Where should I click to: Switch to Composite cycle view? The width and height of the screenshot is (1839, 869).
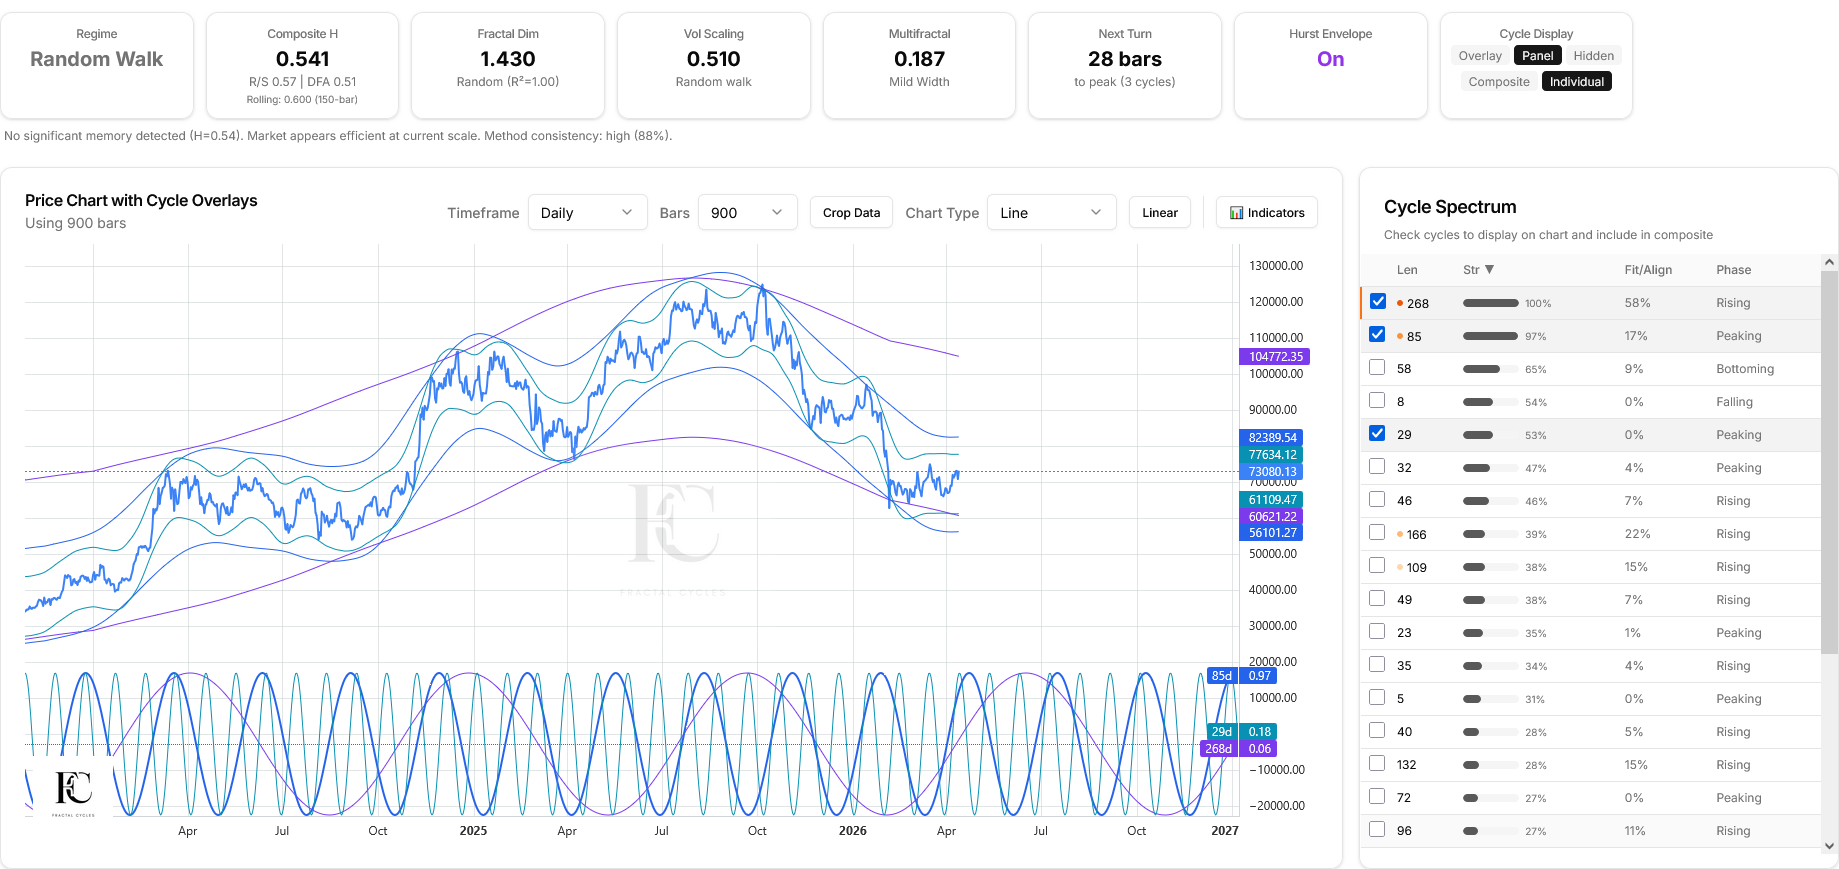pyautogui.click(x=1499, y=82)
